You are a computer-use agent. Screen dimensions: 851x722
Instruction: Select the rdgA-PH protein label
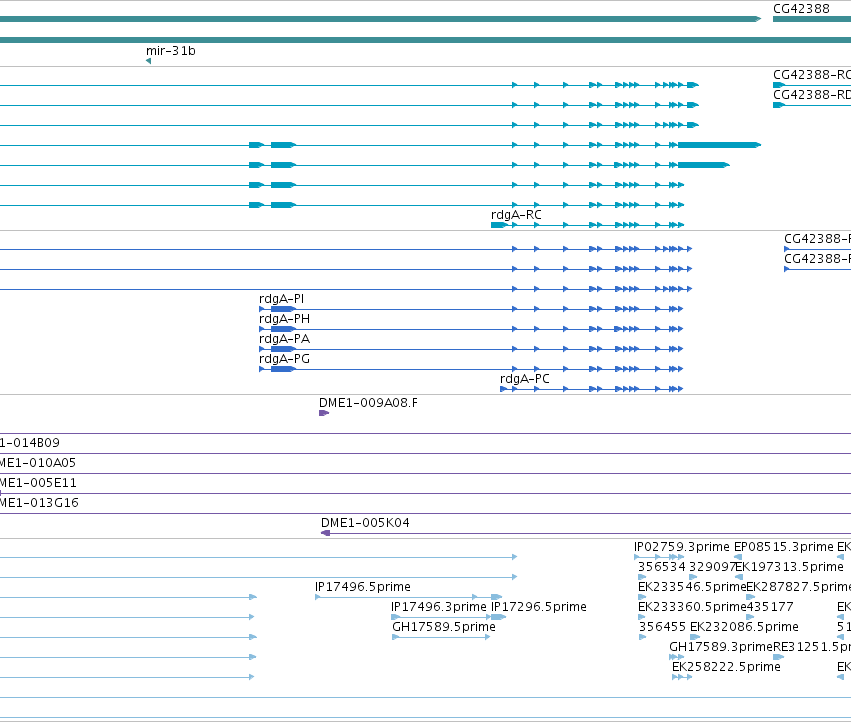click(x=284, y=319)
